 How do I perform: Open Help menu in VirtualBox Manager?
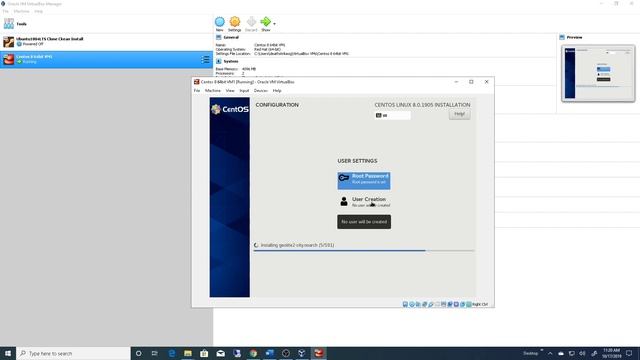(x=38, y=11)
